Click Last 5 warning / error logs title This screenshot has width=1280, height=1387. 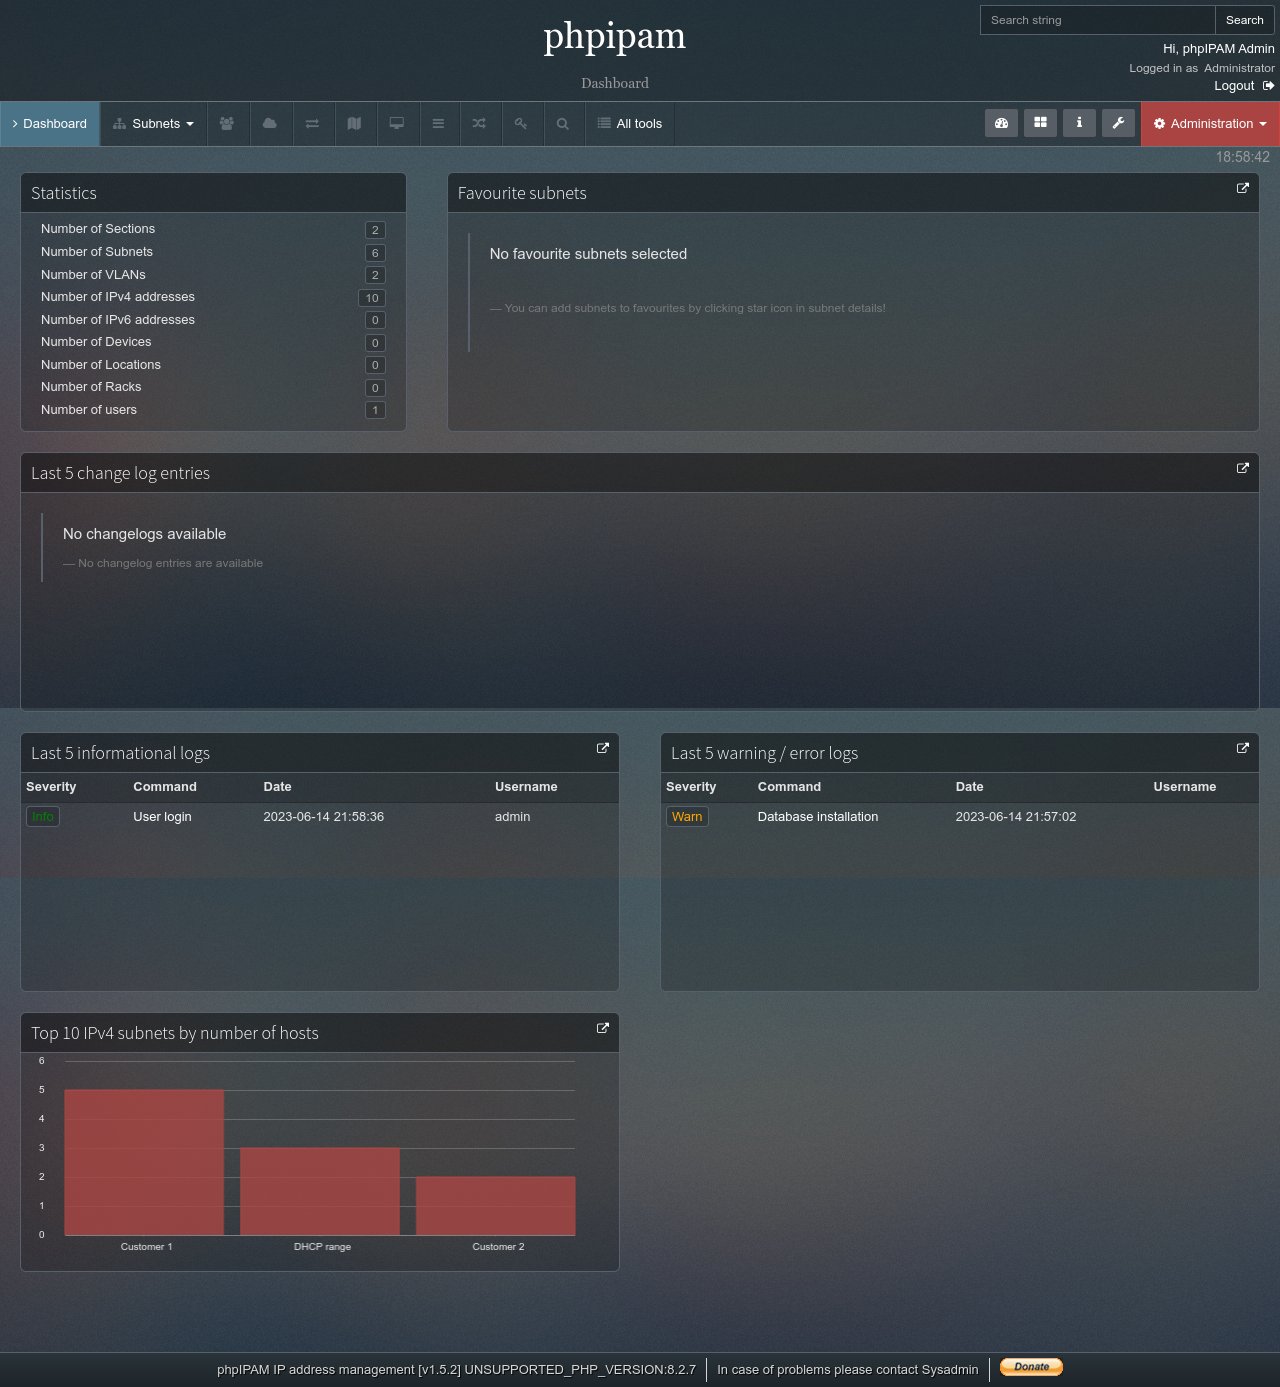[x=764, y=753]
